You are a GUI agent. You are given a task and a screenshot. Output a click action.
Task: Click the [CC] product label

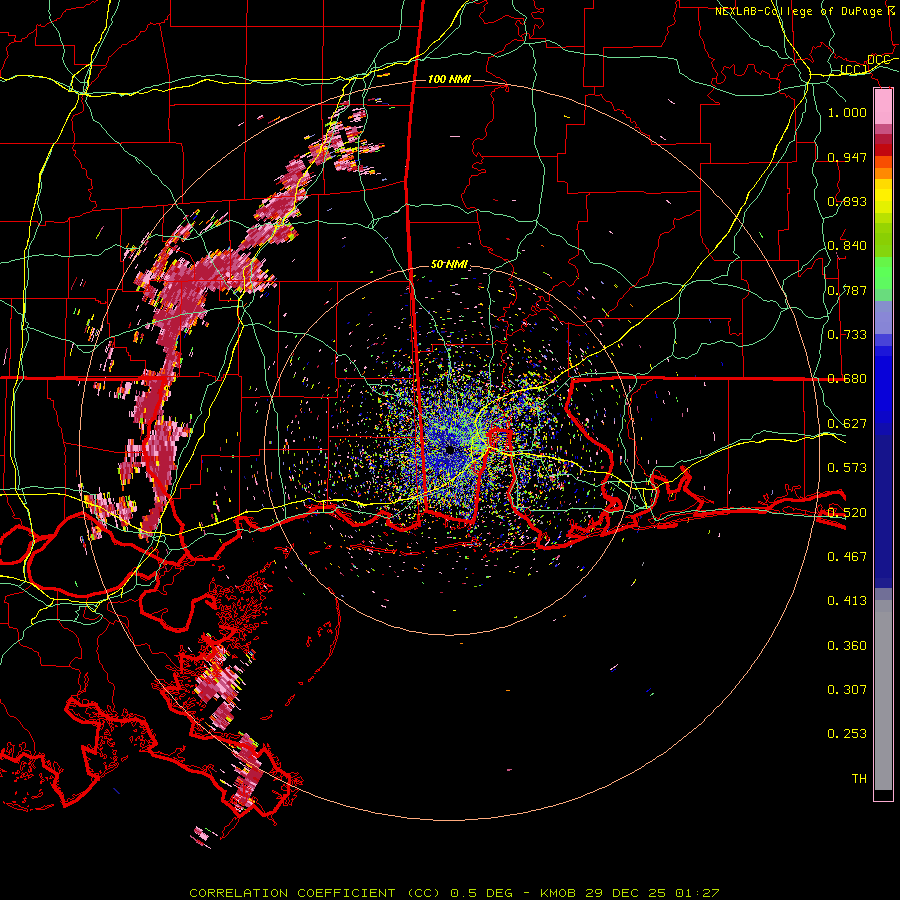coord(854,70)
